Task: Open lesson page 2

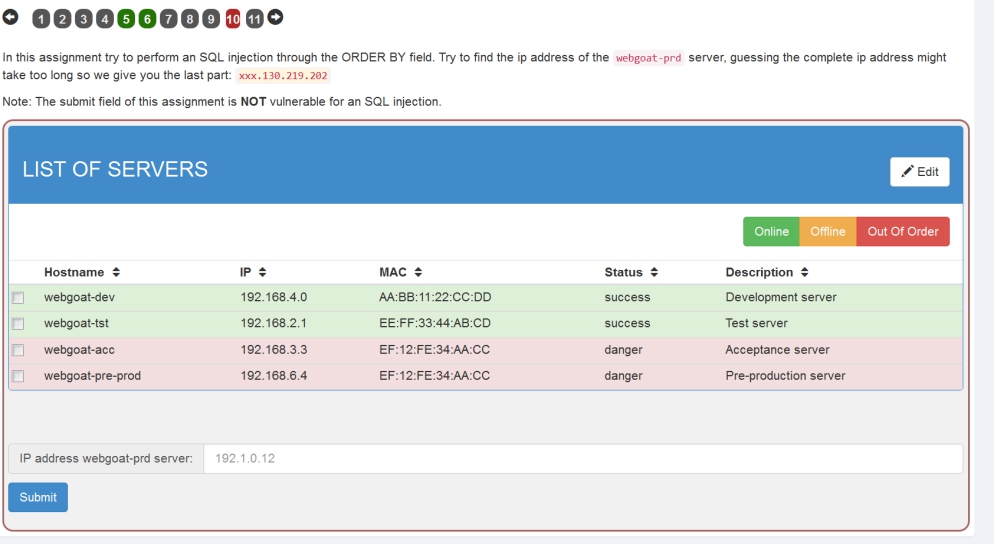Action: pos(62,19)
